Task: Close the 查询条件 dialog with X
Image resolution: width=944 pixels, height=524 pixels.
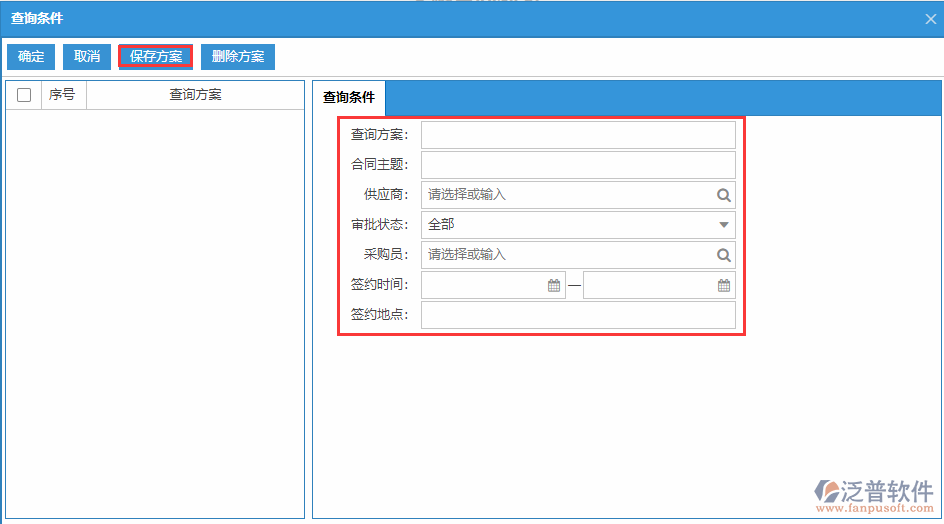Action: point(931,19)
